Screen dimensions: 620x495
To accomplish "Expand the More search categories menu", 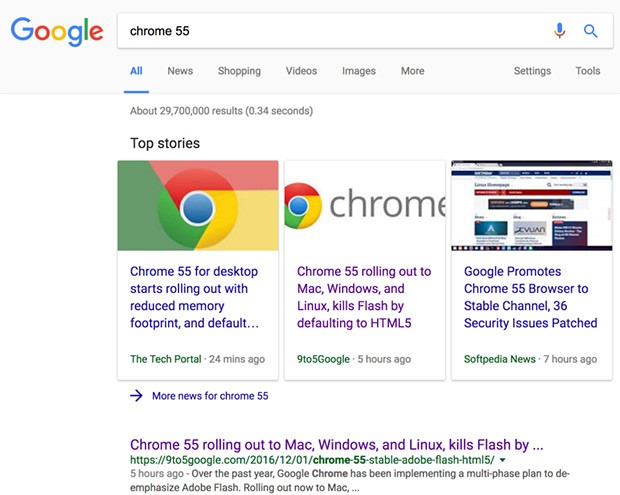I will 412,71.
